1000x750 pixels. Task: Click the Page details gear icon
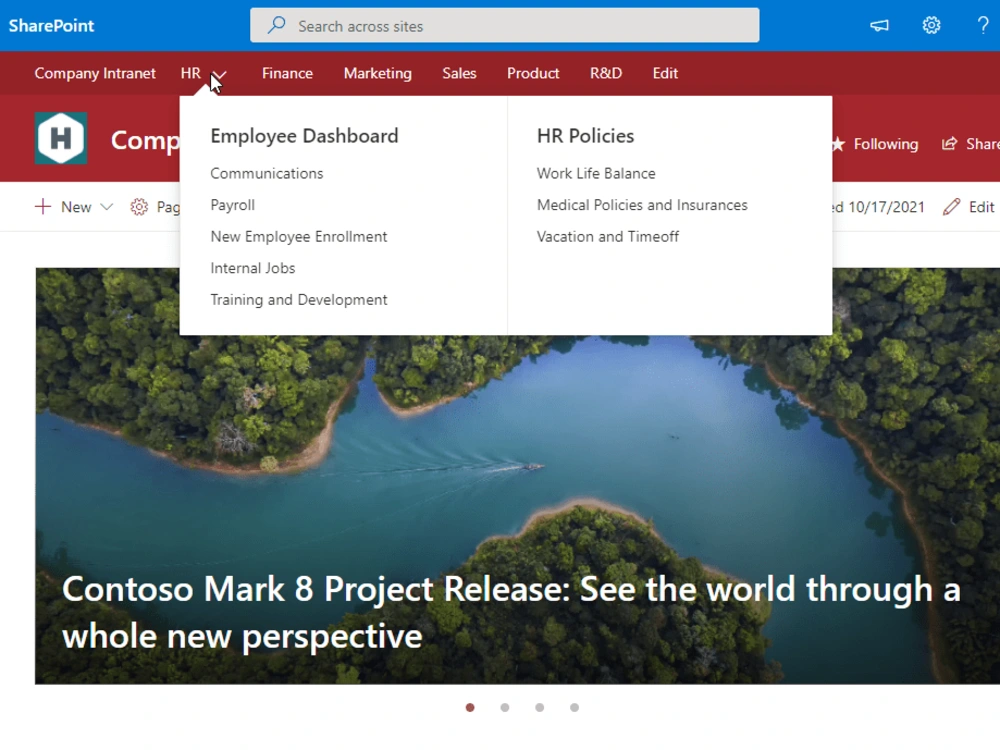139,207
